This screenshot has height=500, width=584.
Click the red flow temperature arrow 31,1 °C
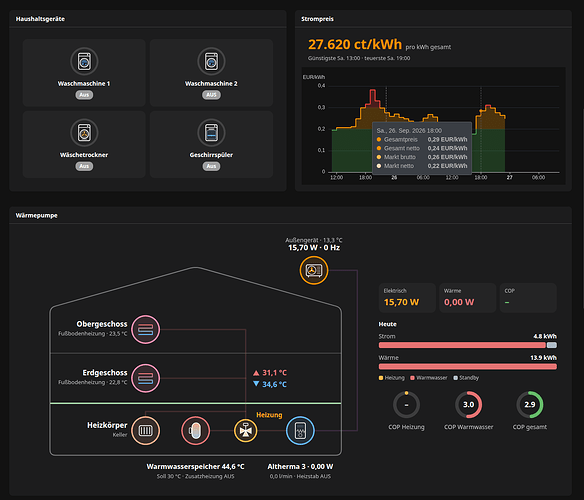[x=256, y=373]
